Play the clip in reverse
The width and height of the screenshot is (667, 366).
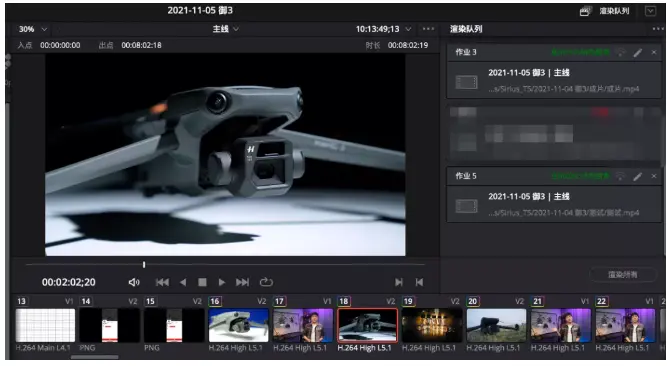pyautogui.click(x=183, y=282)
